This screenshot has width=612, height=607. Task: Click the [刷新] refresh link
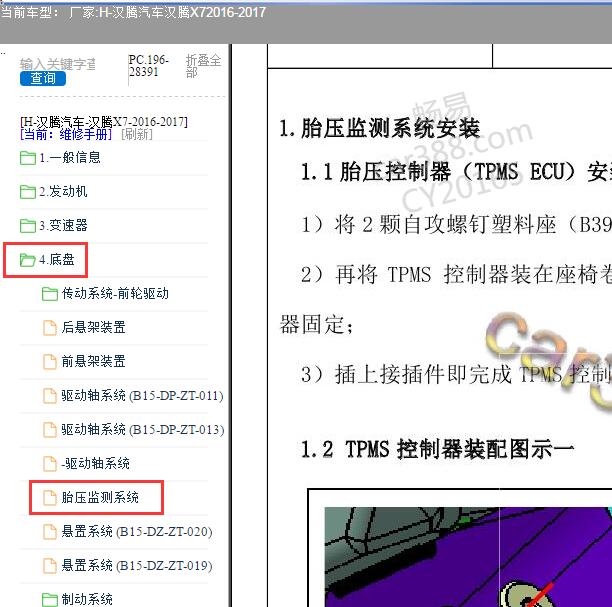click(x=137, y=134)
